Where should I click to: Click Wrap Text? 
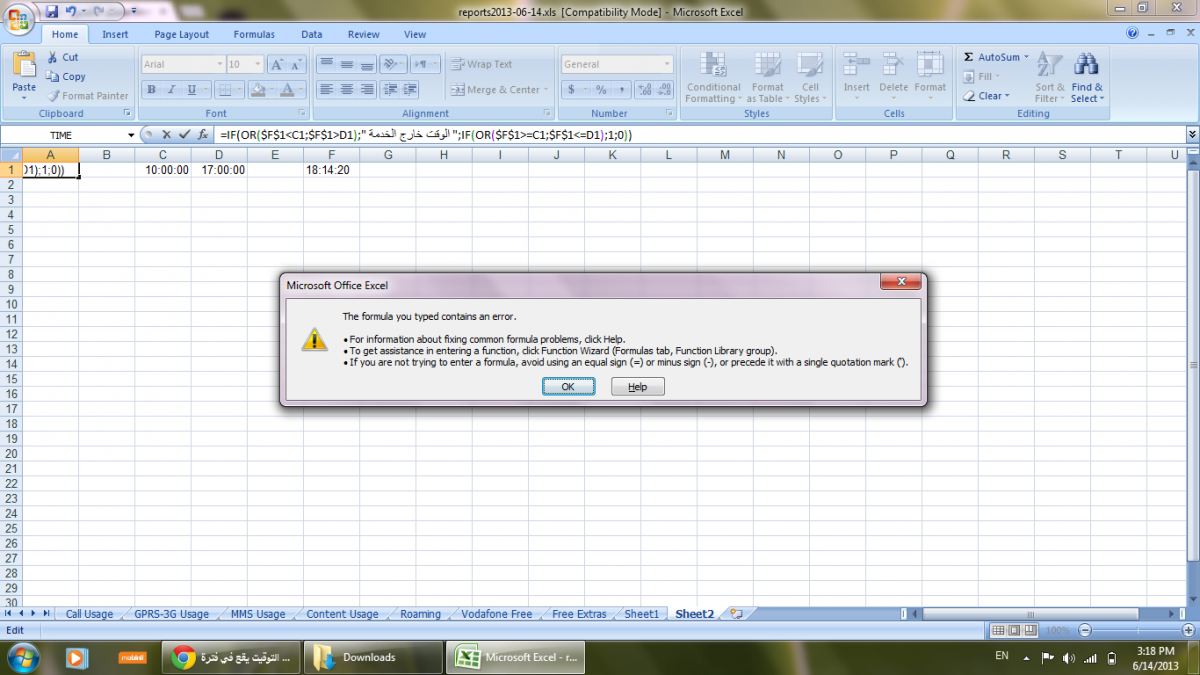pos(481,64)
